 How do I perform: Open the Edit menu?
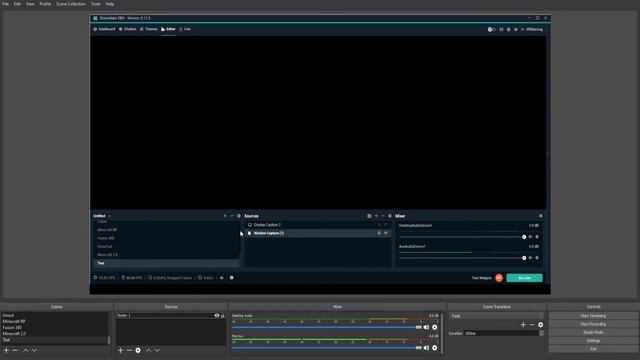tap(17, 4)
